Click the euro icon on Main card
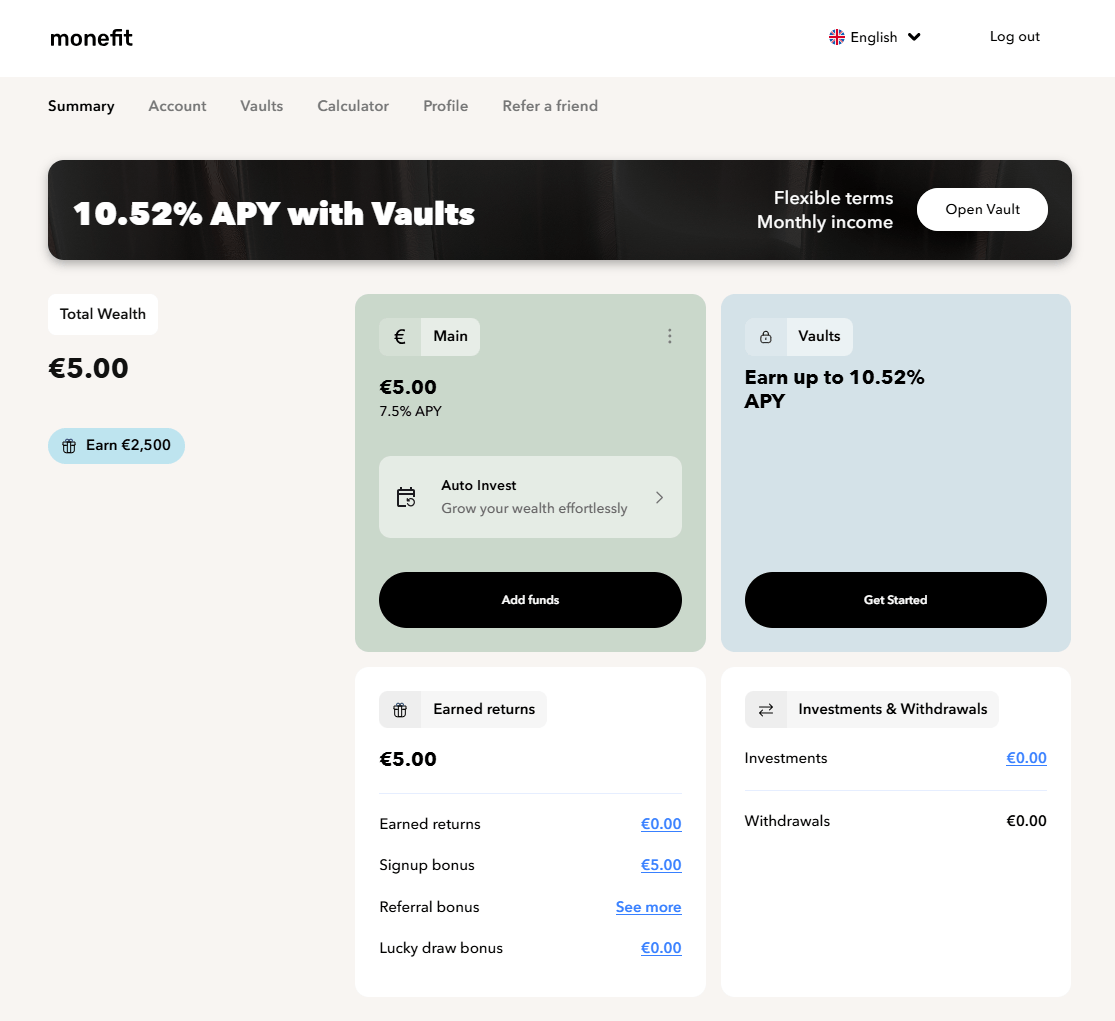The image size is (1115, 1021). 400,337
